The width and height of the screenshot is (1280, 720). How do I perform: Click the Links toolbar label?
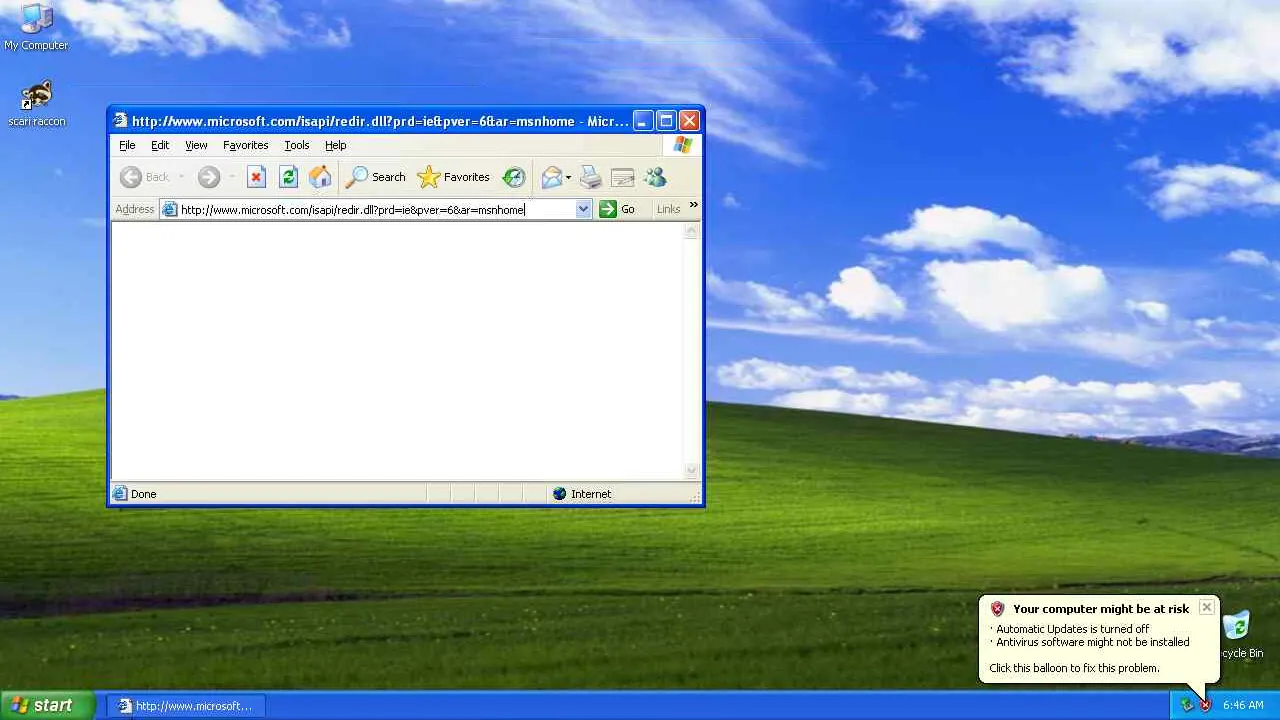point(668,209)
